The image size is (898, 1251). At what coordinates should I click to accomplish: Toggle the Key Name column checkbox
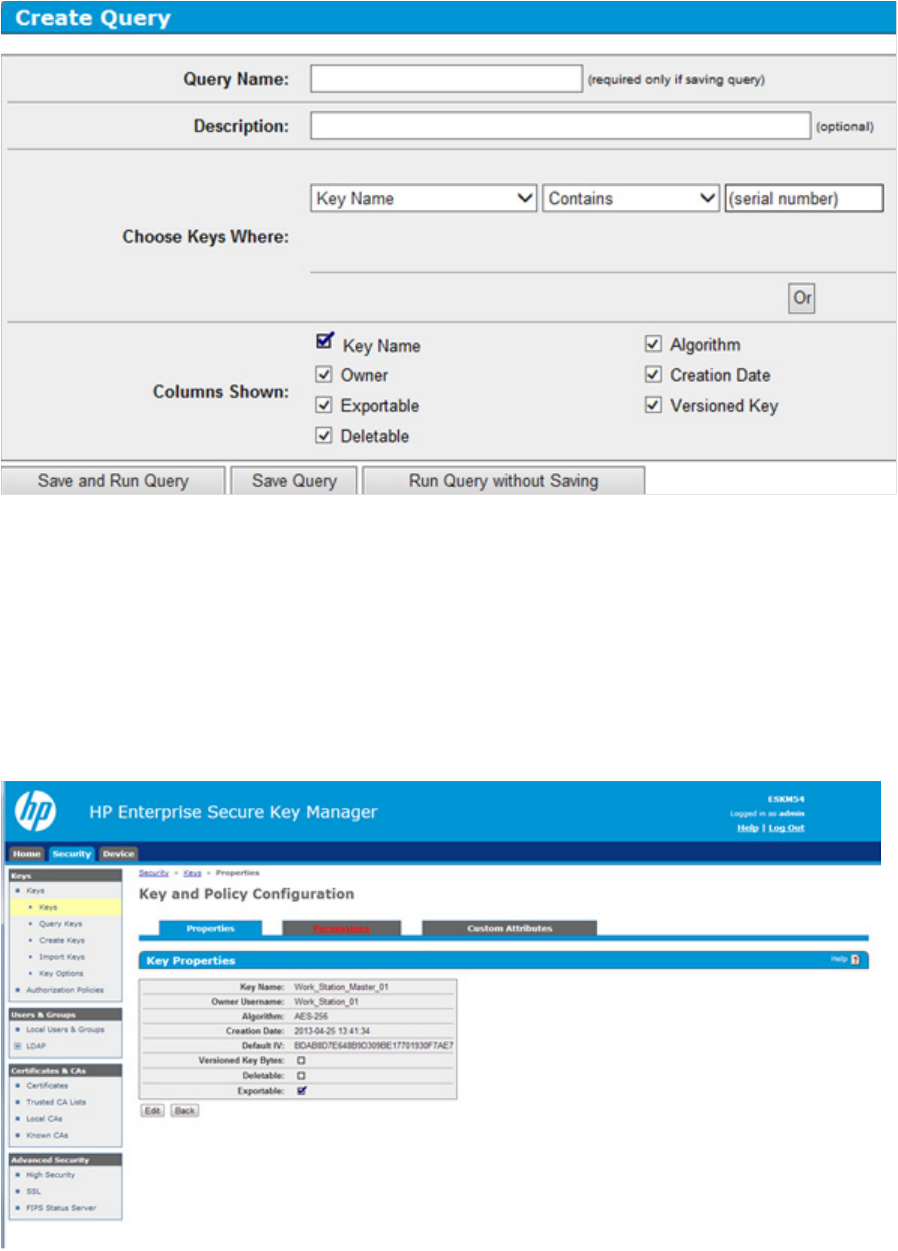tap(323, 342)
